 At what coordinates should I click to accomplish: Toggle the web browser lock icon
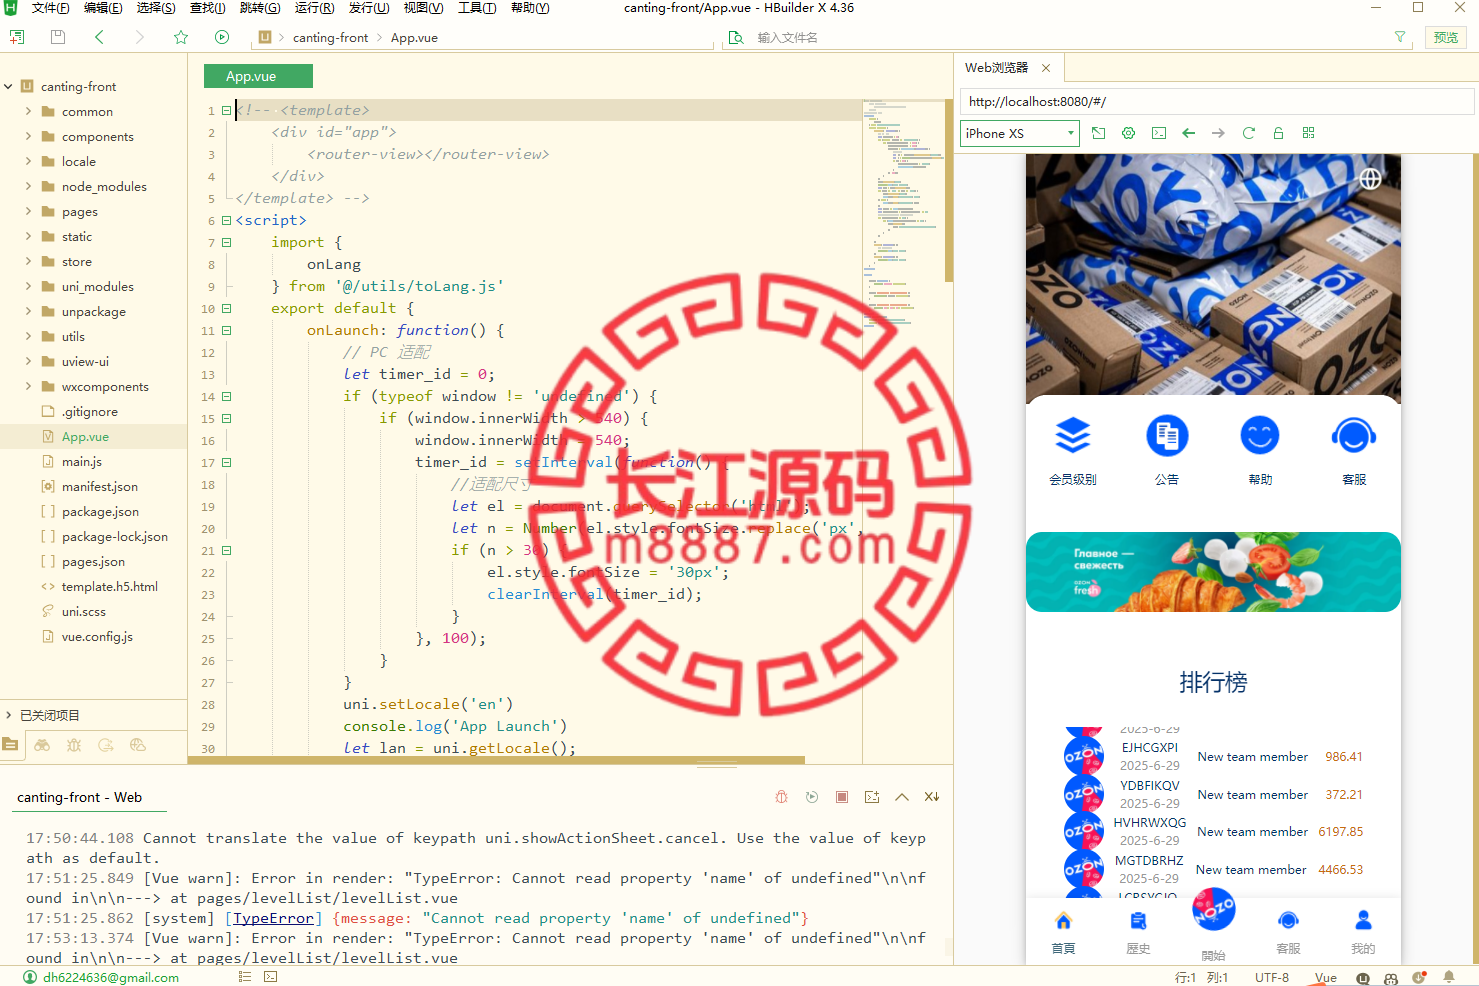1278,133
